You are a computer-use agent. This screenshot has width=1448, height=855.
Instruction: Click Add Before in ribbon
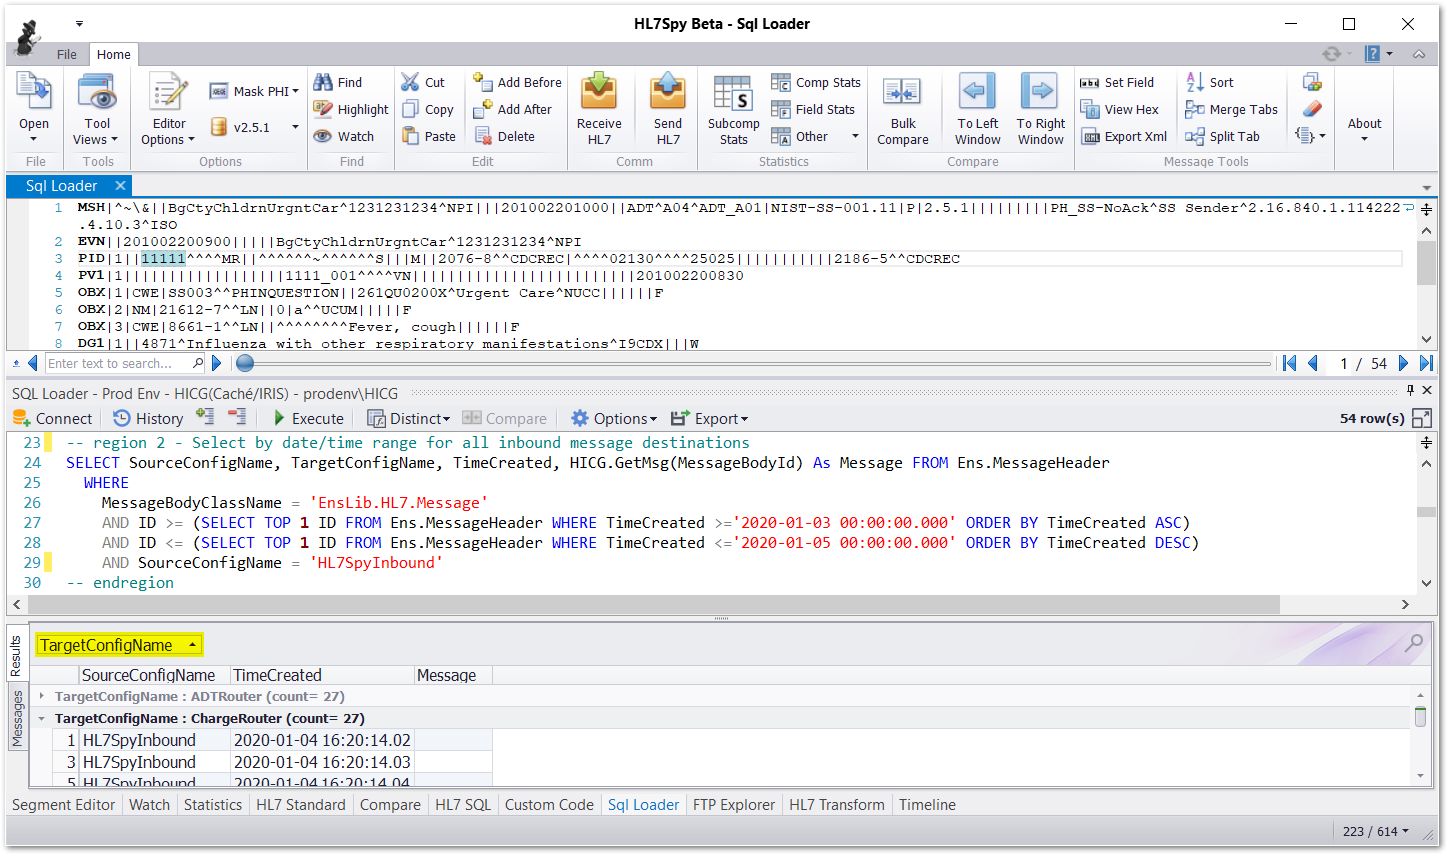[x=518, y=82]
